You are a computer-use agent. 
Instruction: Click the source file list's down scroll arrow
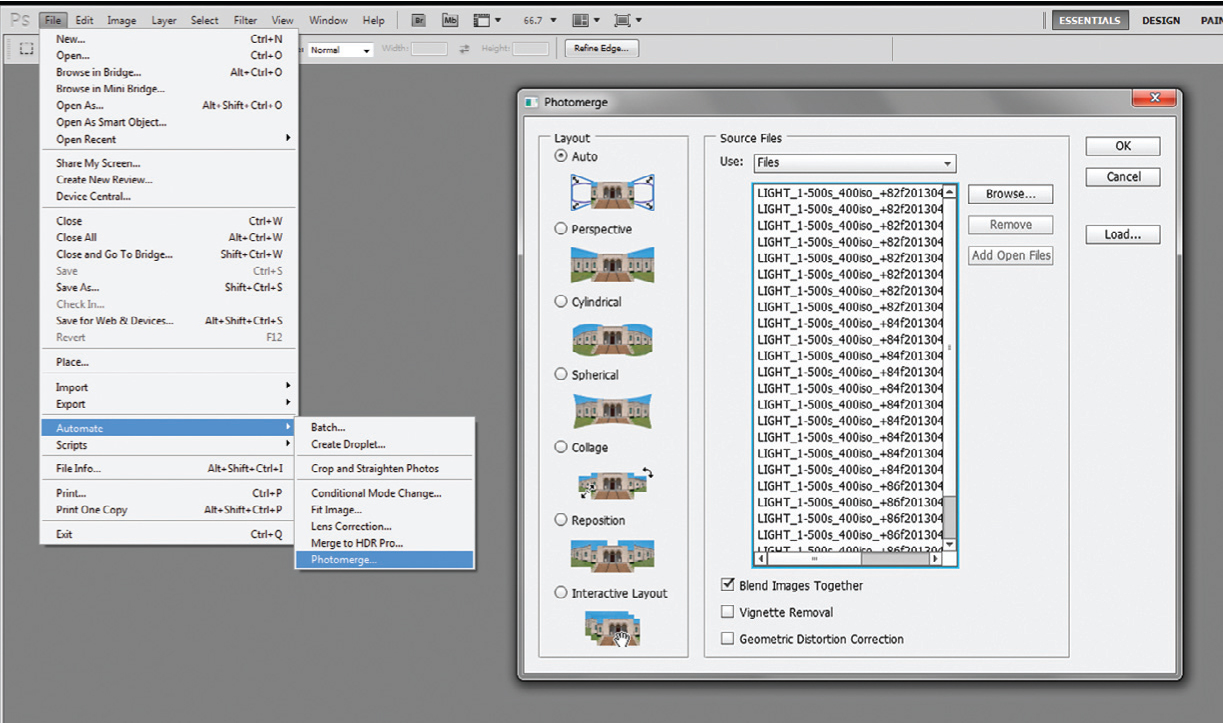click(950, 545)
